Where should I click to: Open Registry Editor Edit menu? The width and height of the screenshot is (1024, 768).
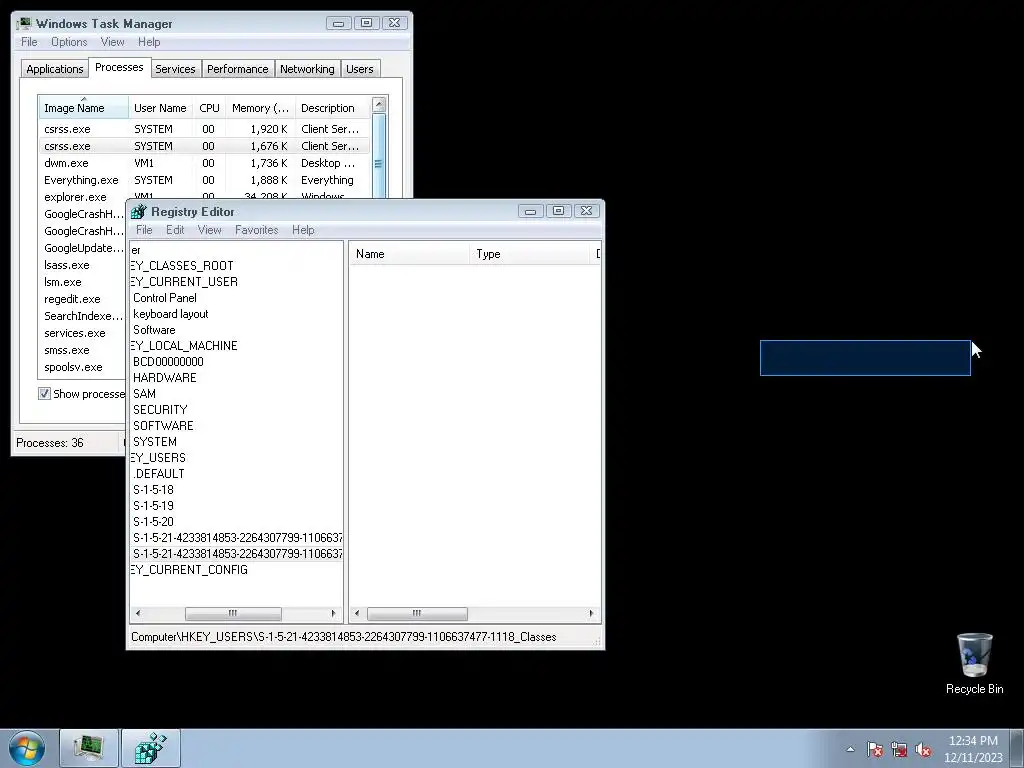174,230
